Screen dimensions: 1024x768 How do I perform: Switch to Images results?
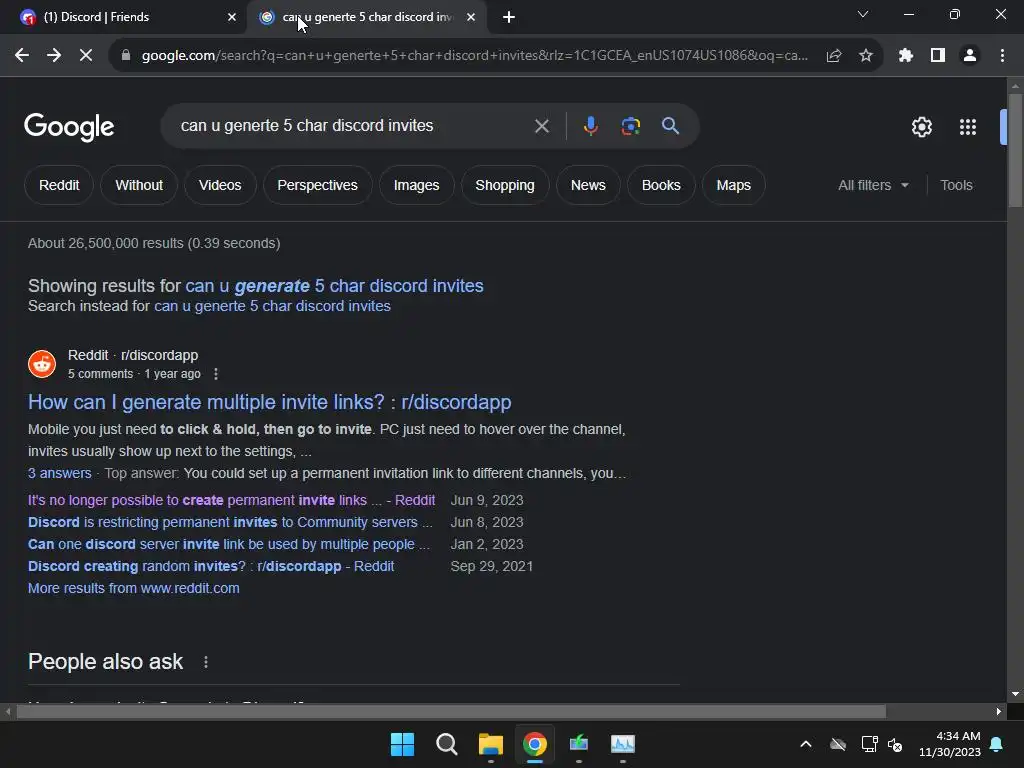[417, 185]
